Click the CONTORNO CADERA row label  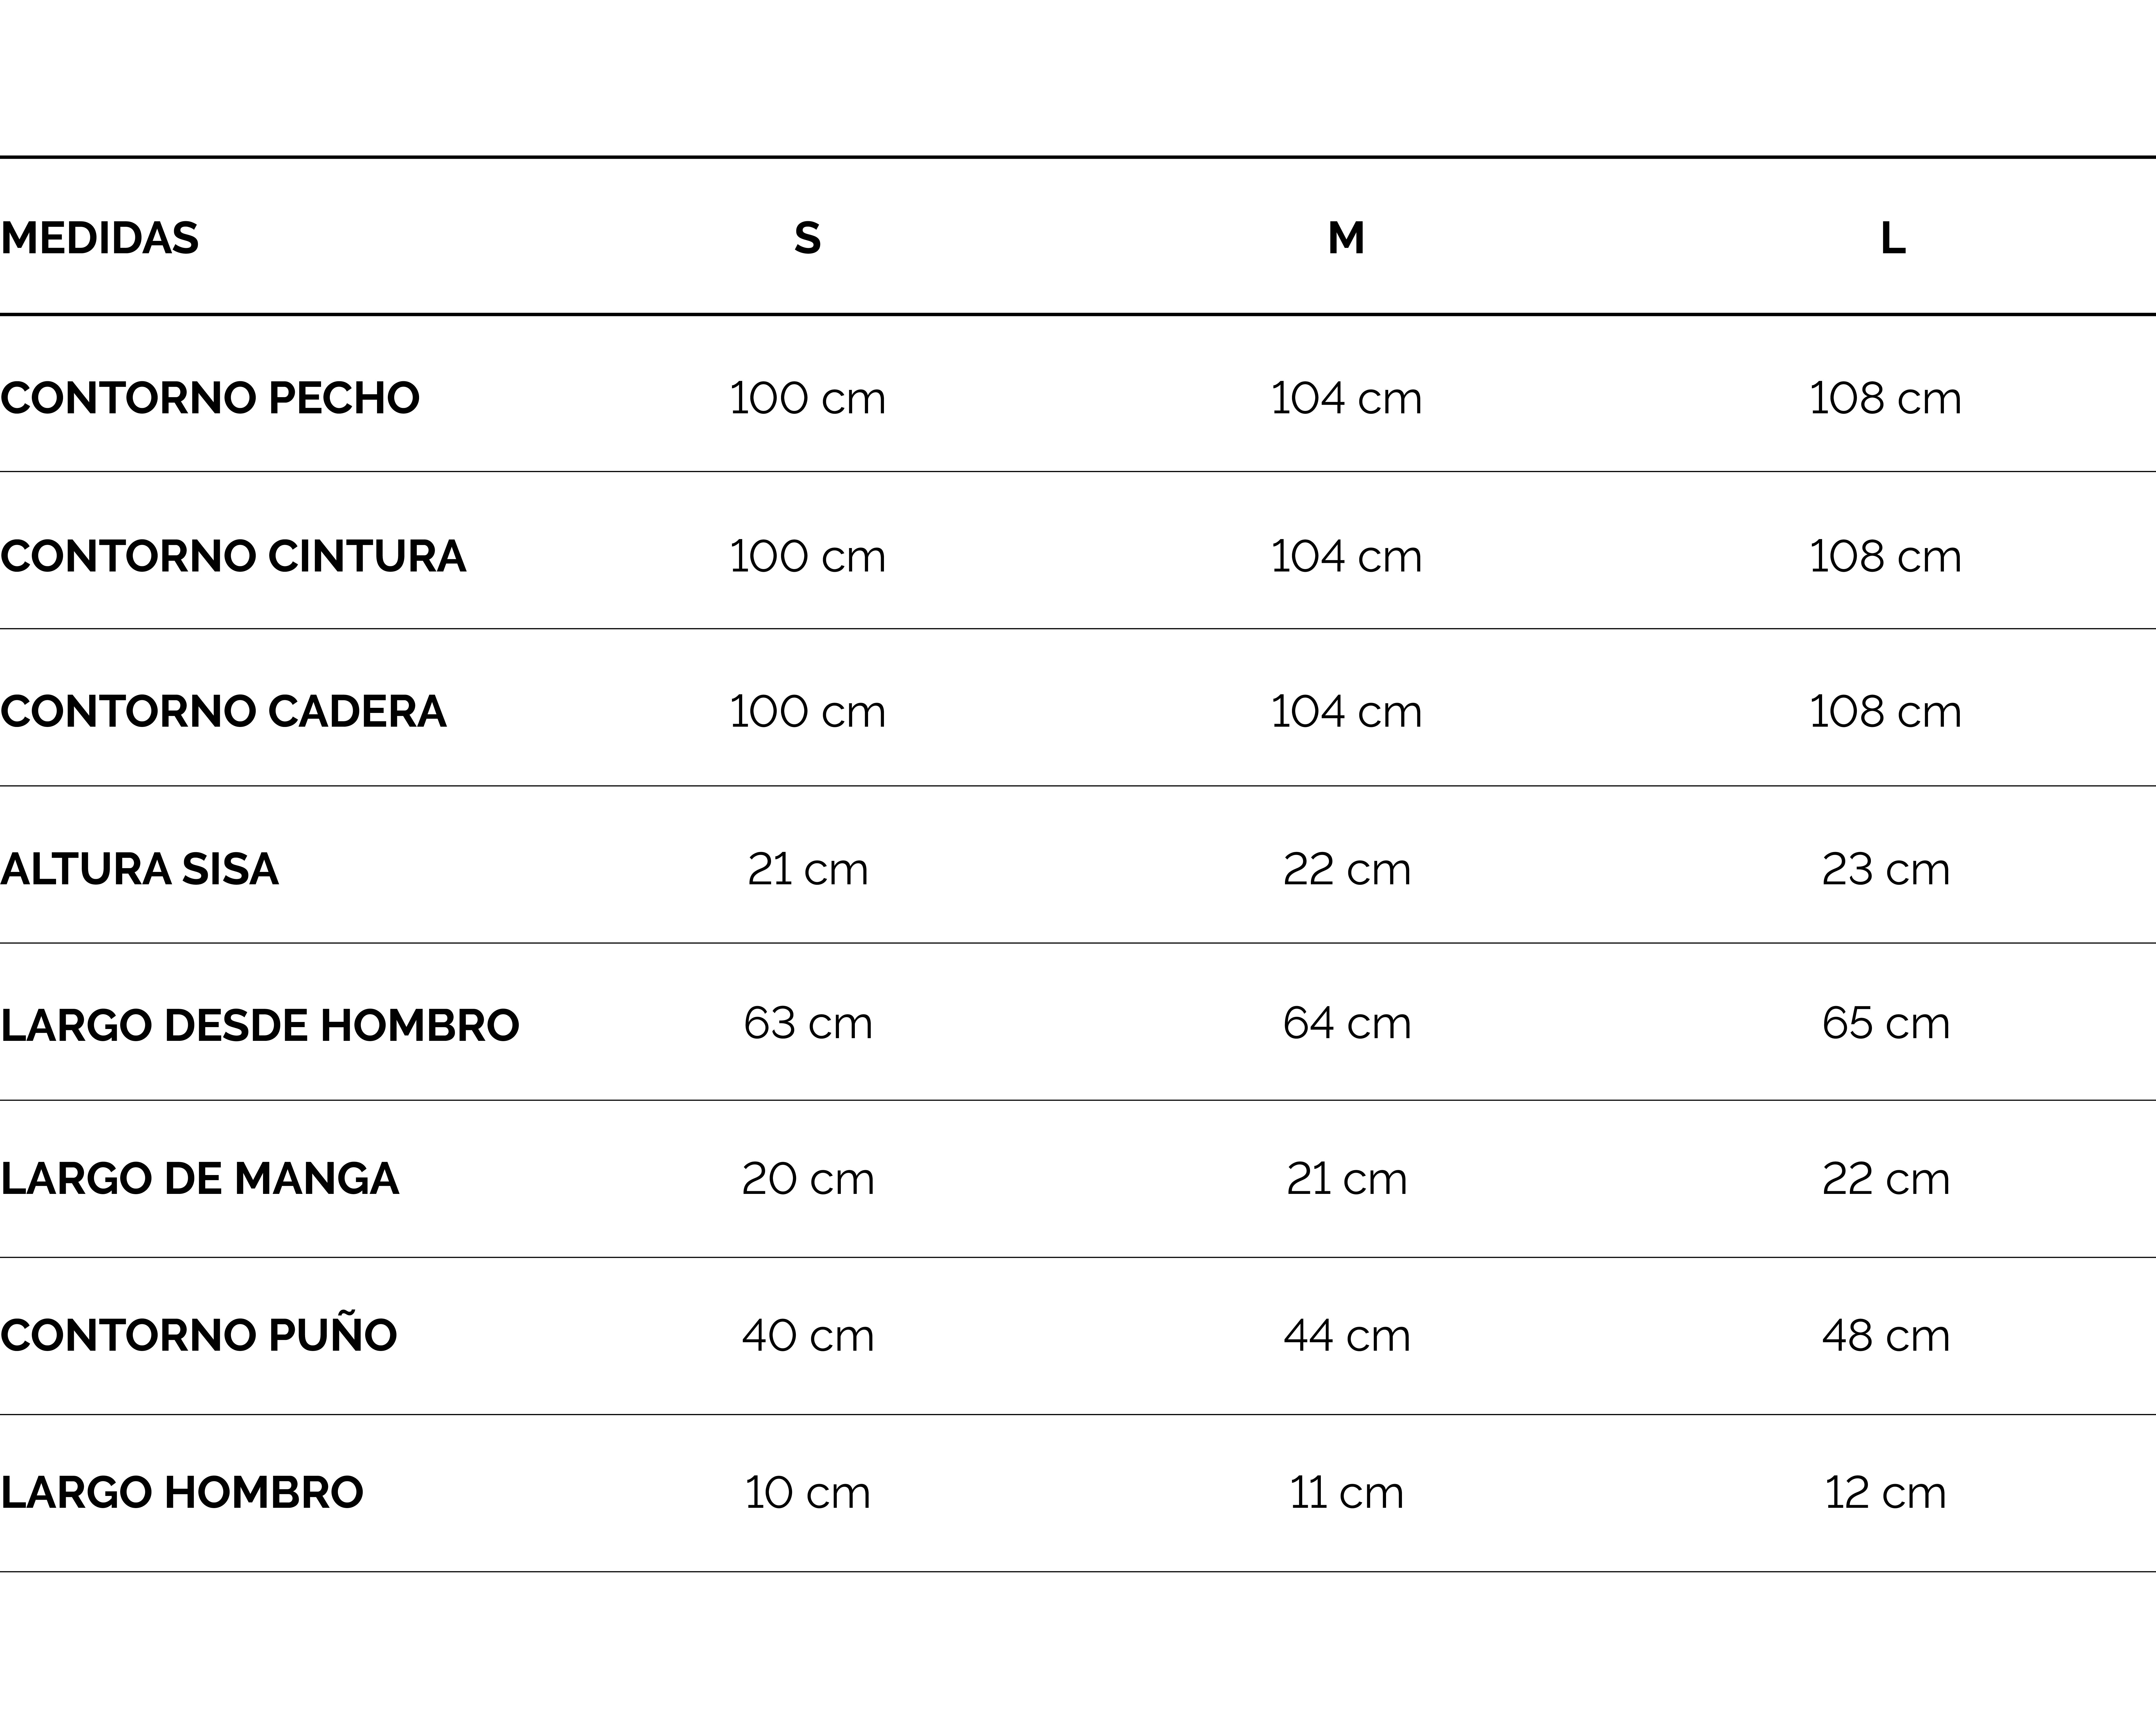pos(223,711)
